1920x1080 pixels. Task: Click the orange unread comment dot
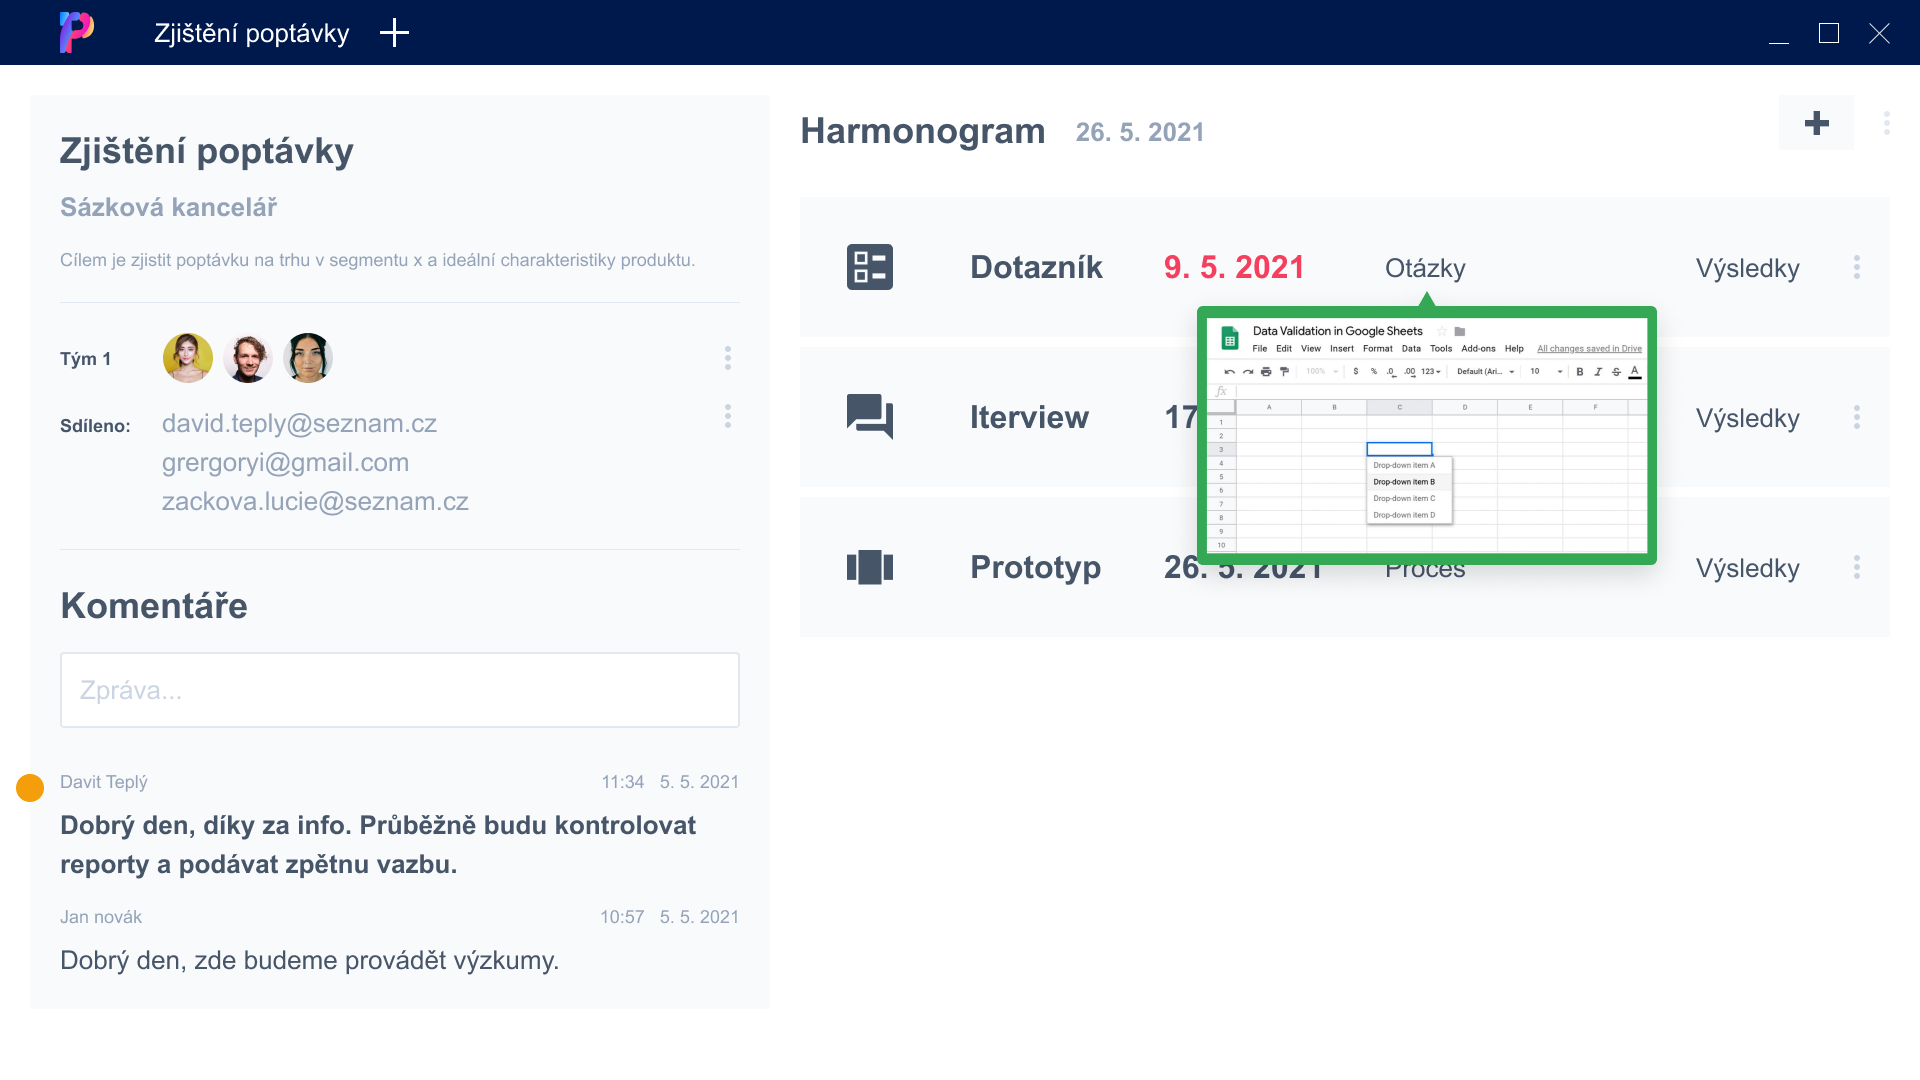point(30,788)
